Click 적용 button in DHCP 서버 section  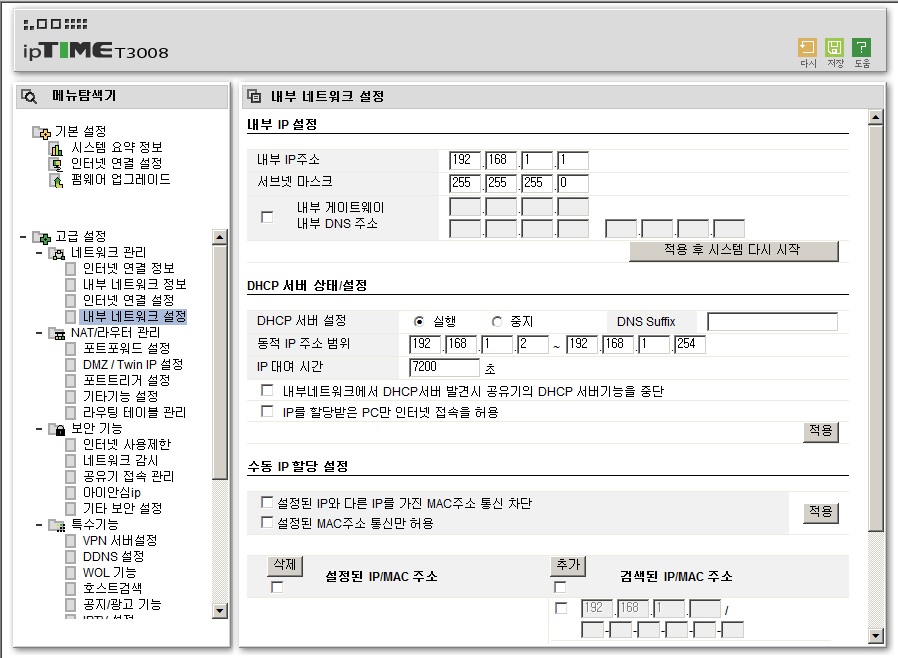(x=821, y=431)
